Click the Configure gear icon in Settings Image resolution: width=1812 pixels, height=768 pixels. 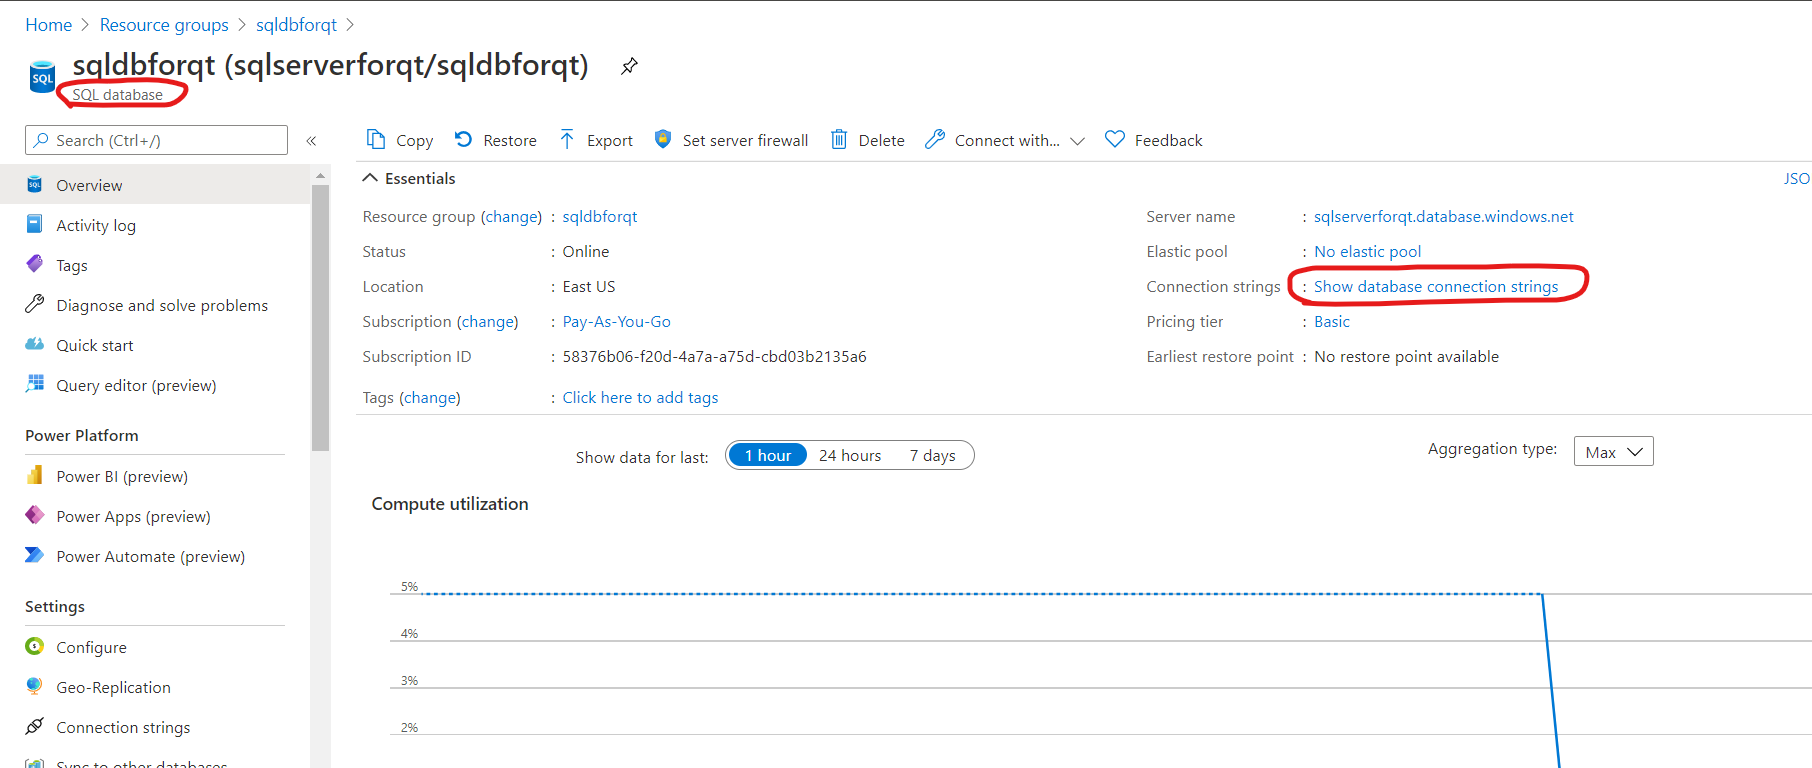(35, 646)
